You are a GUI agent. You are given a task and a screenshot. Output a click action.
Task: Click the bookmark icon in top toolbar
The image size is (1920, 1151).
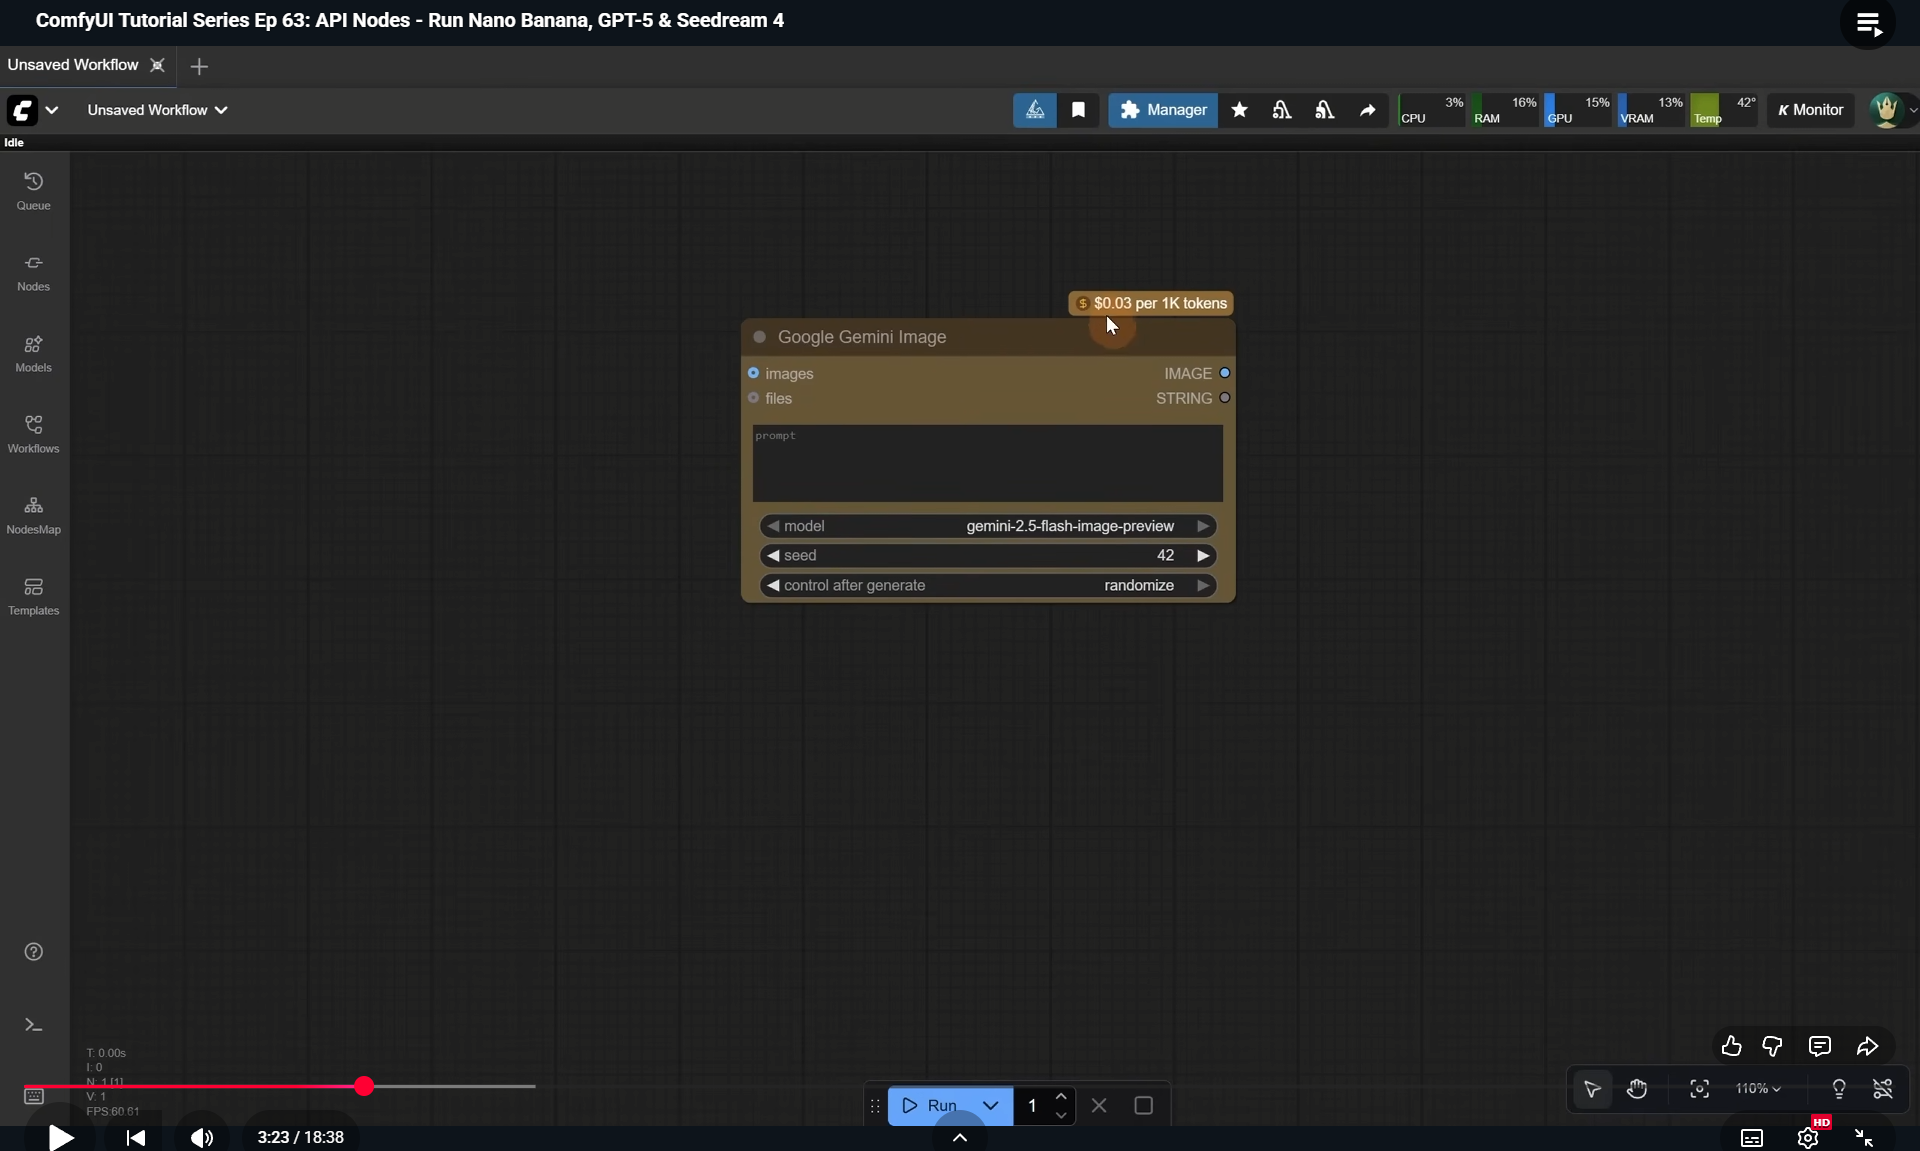[1078, 110]
